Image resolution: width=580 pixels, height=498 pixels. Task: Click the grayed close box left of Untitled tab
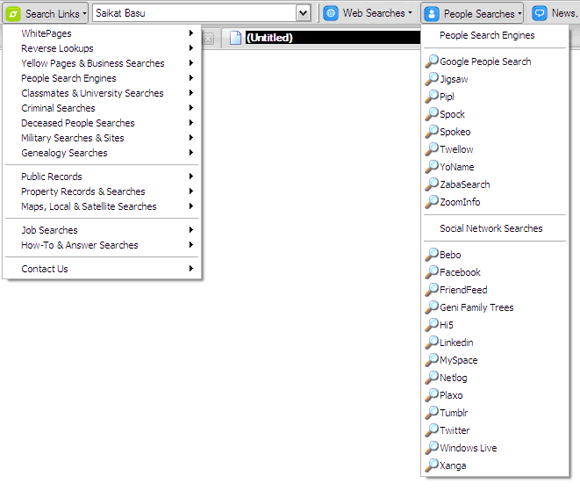pos(208,38)
